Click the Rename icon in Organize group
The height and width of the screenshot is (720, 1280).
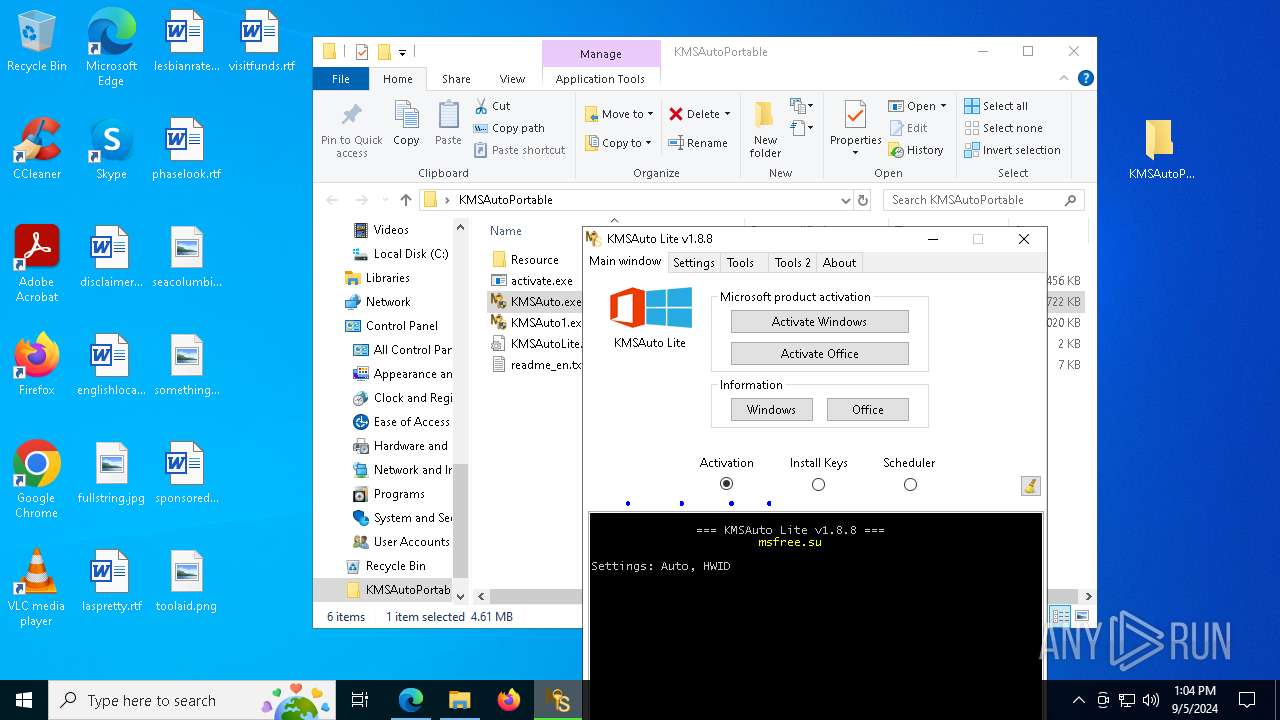[x=676, y=143]
